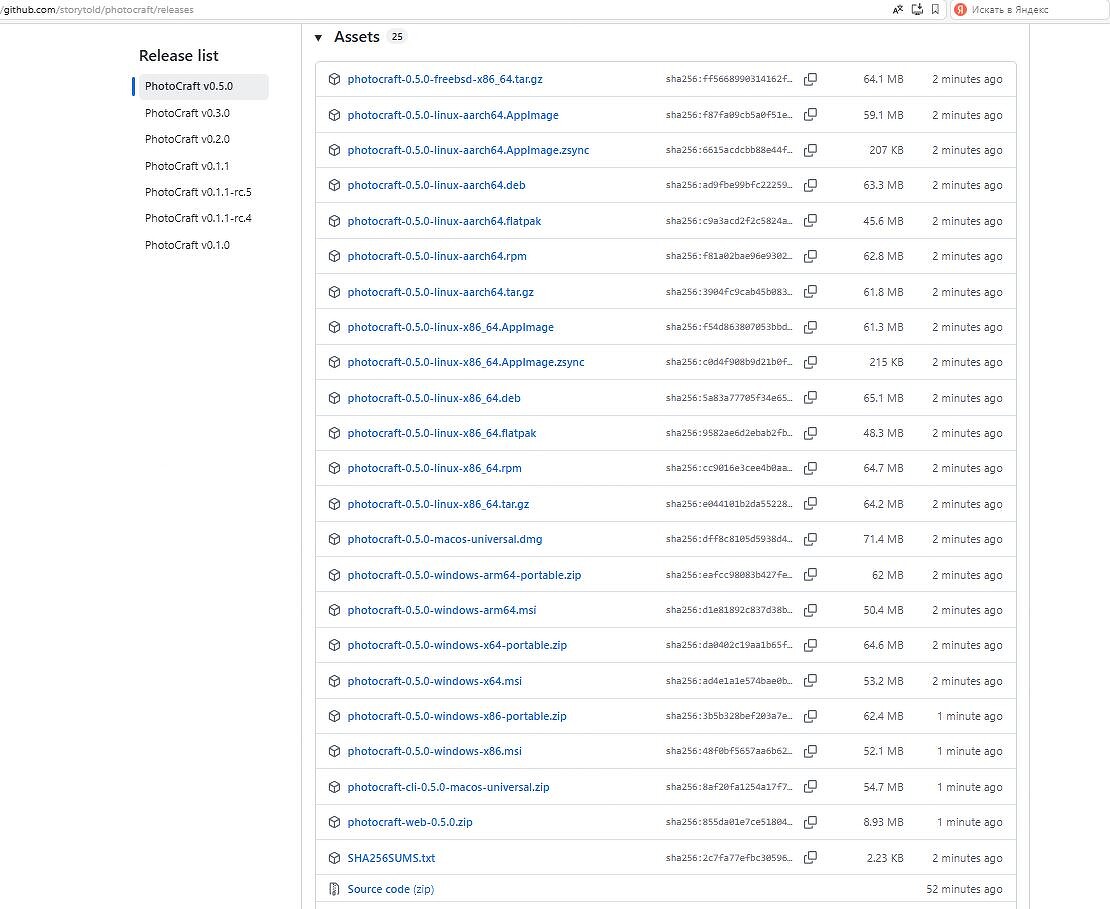Screen dimensions: 1110x909
Task: Copy hash of photocraft-web-0.5.0.zip
Action: click(x=811, y=822)
